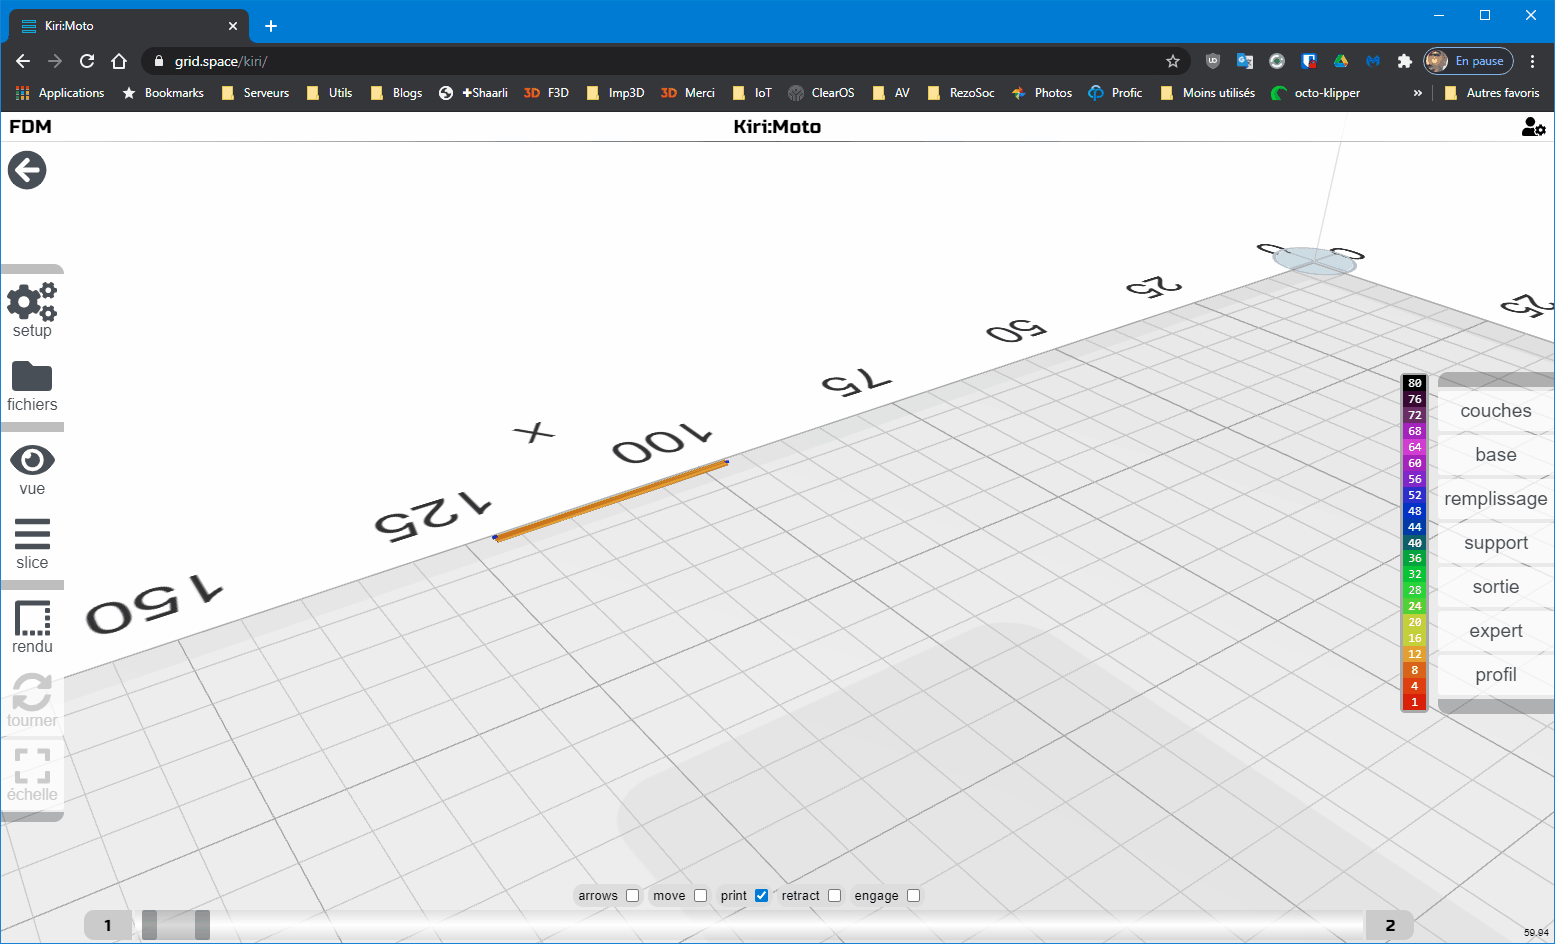The width and height of the screenshot is (1555, 944).
Task: Open the Chrome three-dot menu
Action: click(1532, 61)
